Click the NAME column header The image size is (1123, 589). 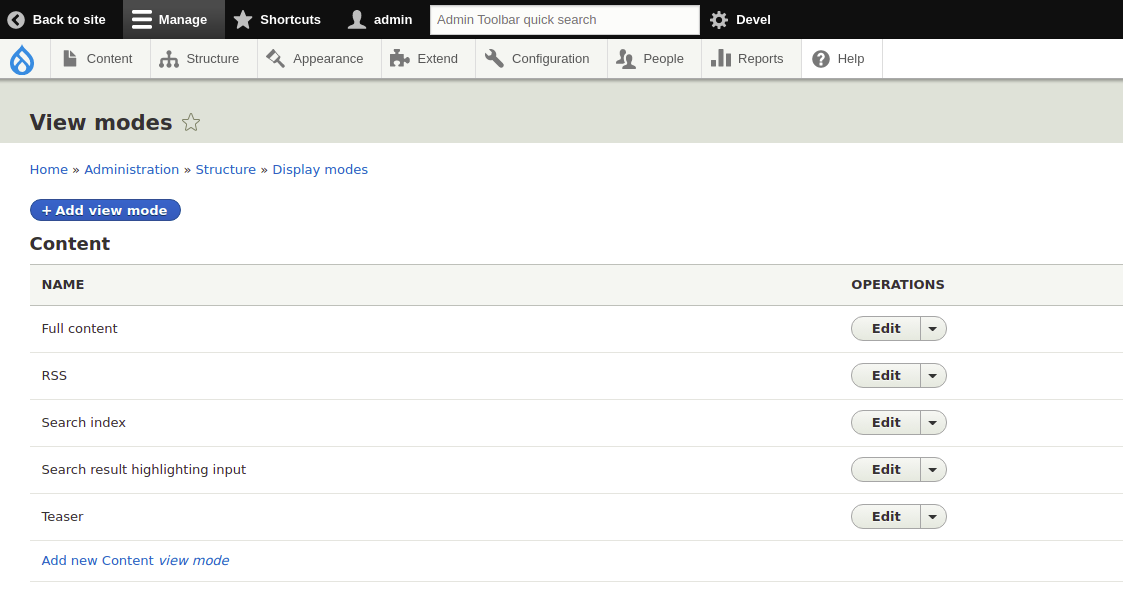[63, 284]
